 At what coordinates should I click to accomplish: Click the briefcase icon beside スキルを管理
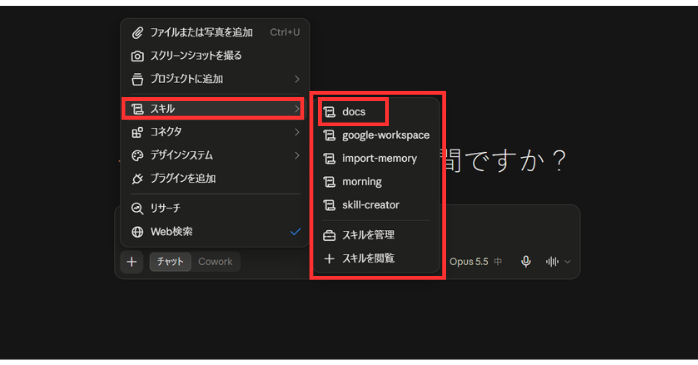tap(329, 235)
